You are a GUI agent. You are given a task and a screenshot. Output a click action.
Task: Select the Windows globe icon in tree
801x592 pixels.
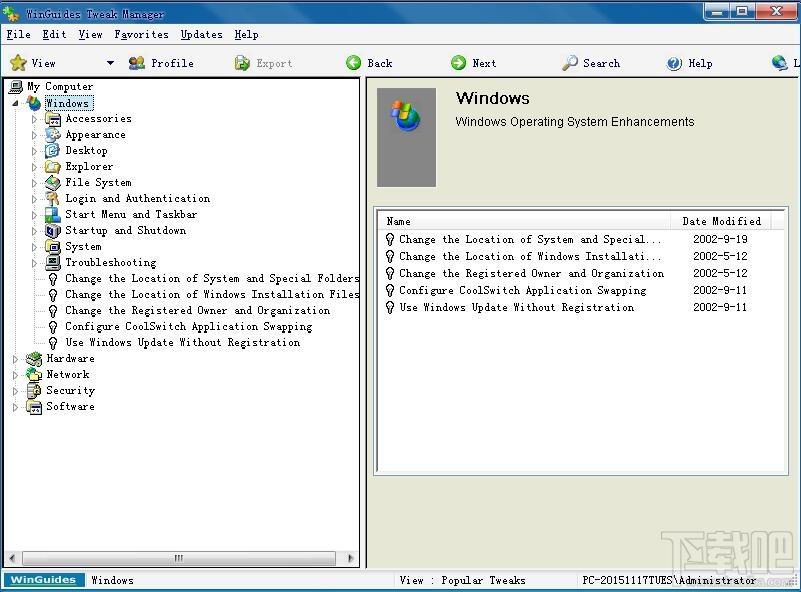point(34,103)
